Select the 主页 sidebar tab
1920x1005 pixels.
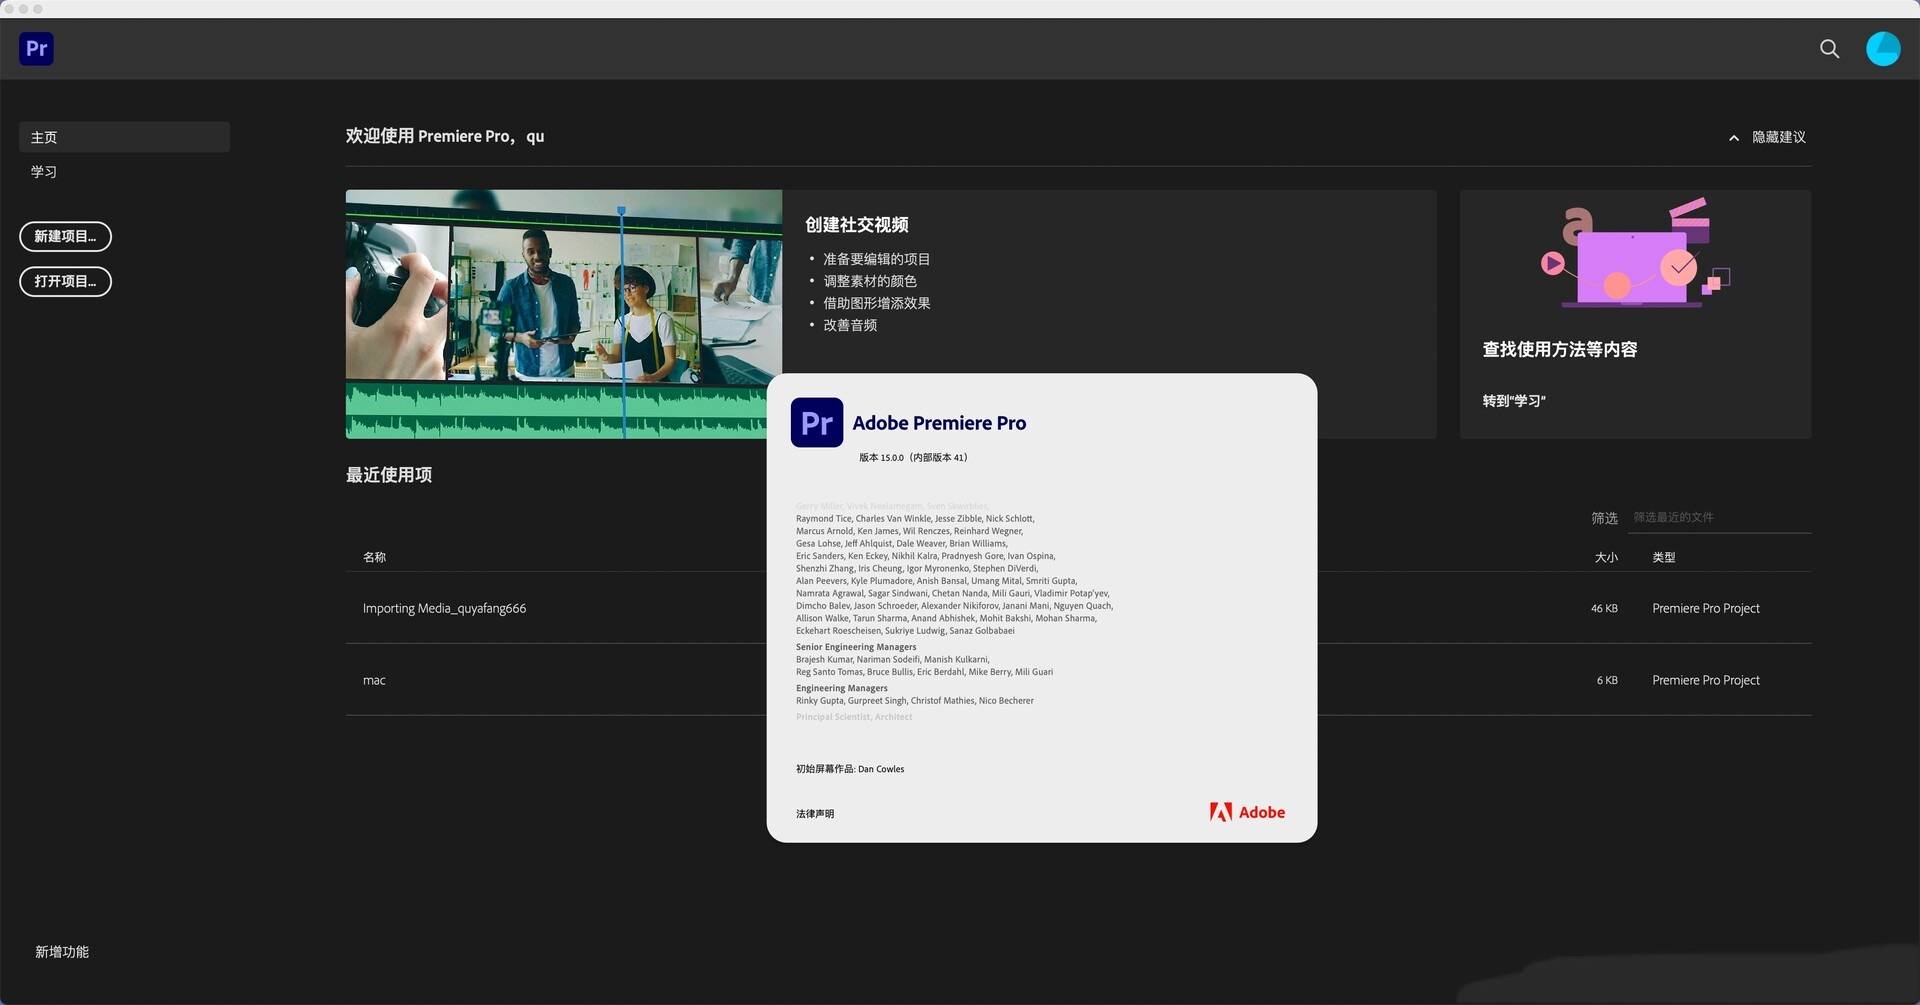coord(124,137)
